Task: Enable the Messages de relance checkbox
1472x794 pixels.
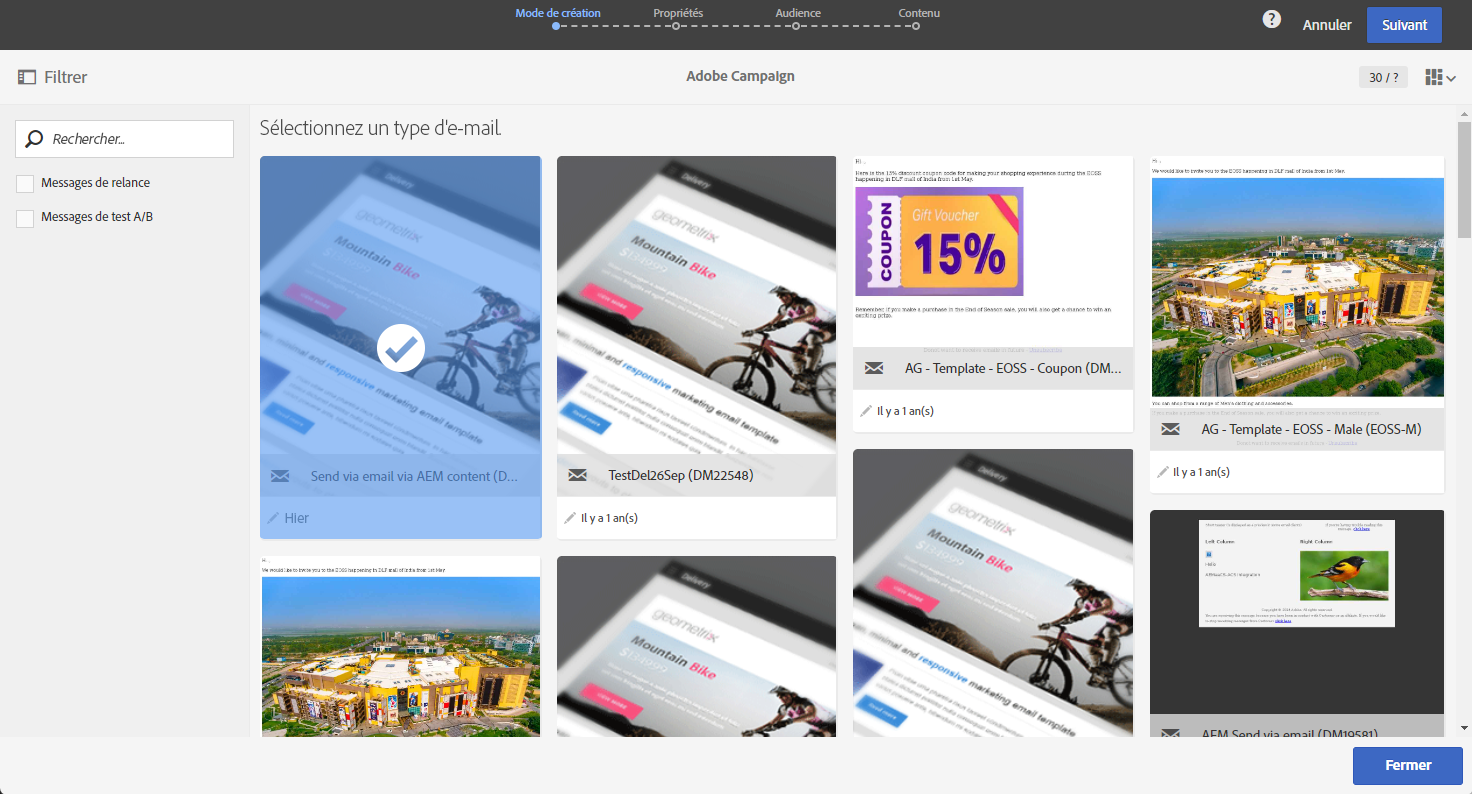Action: (25, 184)
